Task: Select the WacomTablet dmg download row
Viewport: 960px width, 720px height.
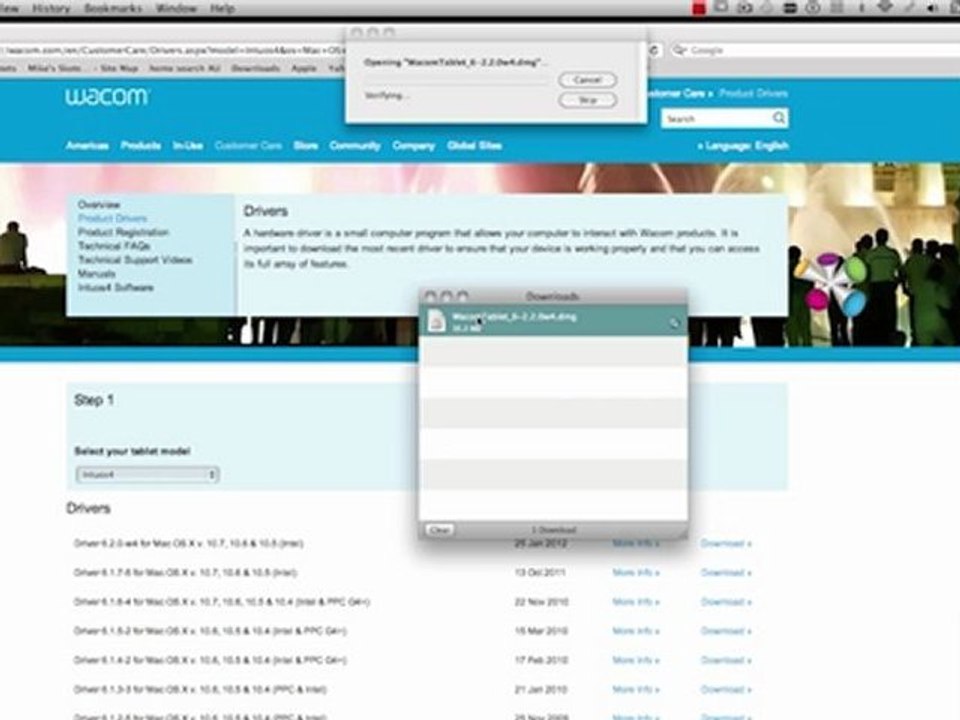Action: [553, 321]
